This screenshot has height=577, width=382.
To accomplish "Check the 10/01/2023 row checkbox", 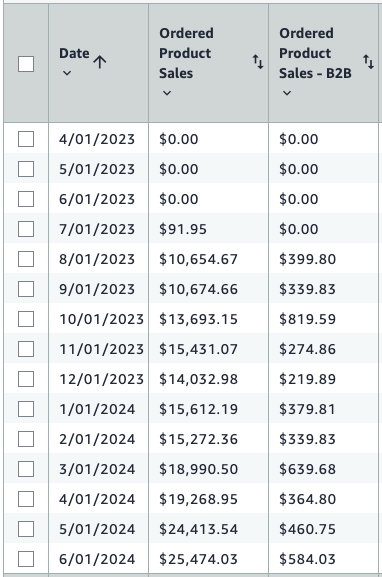I will point(26,319).
